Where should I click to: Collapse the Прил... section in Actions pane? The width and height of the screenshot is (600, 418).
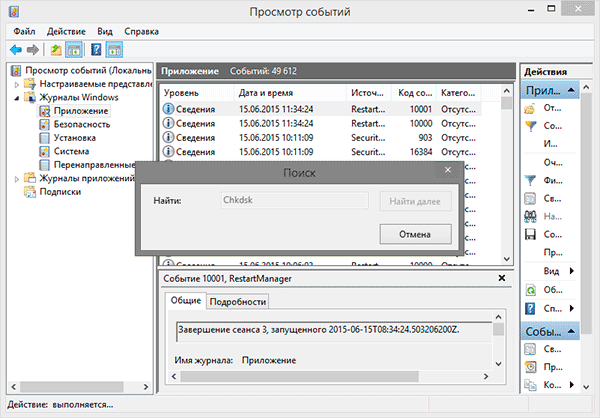pos(570,90)
